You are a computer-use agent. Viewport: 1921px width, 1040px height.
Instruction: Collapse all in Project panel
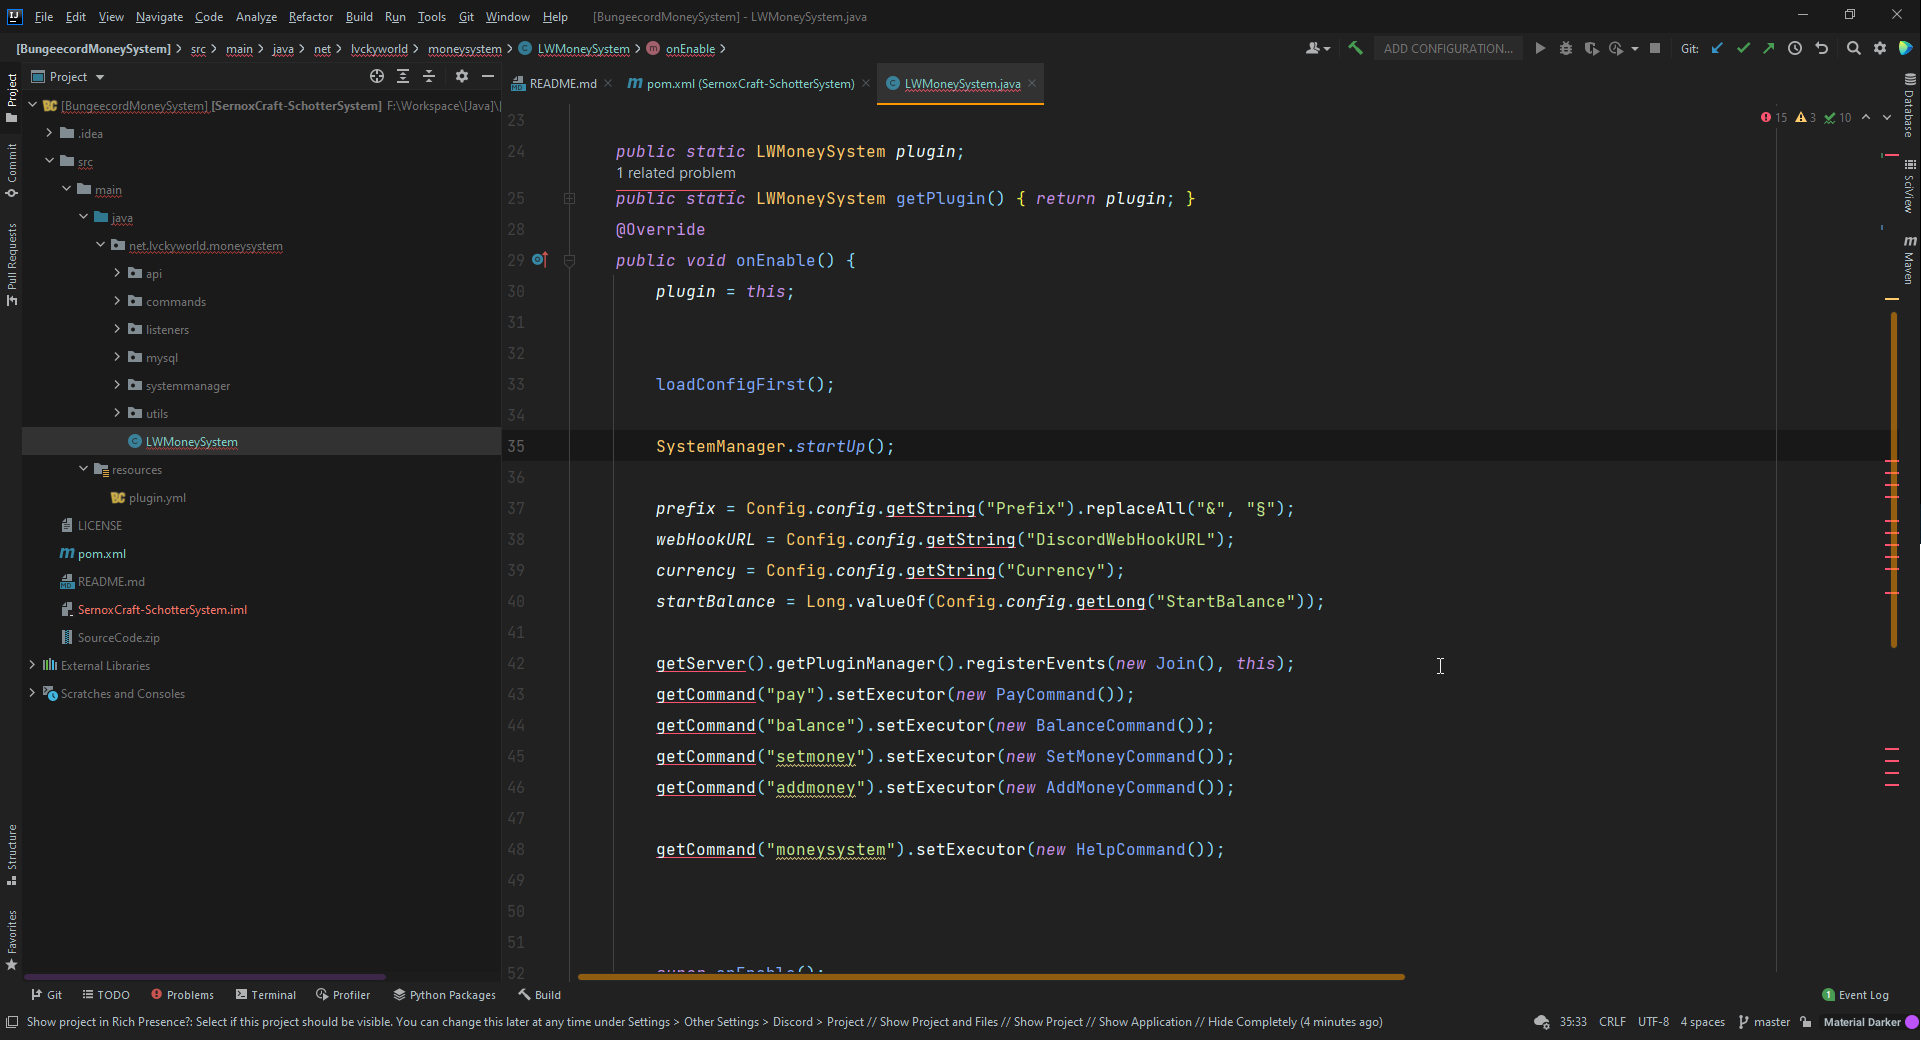click(429, 76)
